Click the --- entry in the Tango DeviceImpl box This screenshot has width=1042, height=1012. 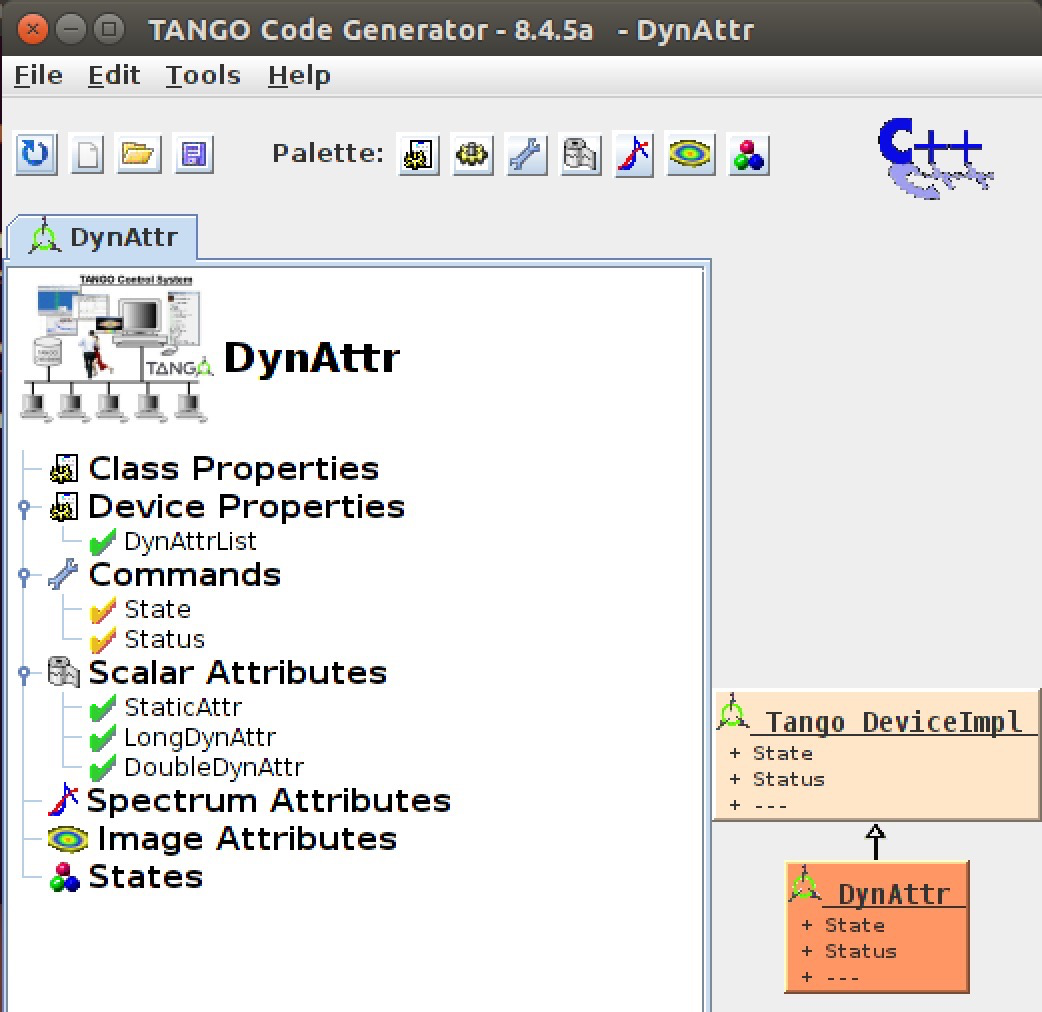click(x=771, y=805)
